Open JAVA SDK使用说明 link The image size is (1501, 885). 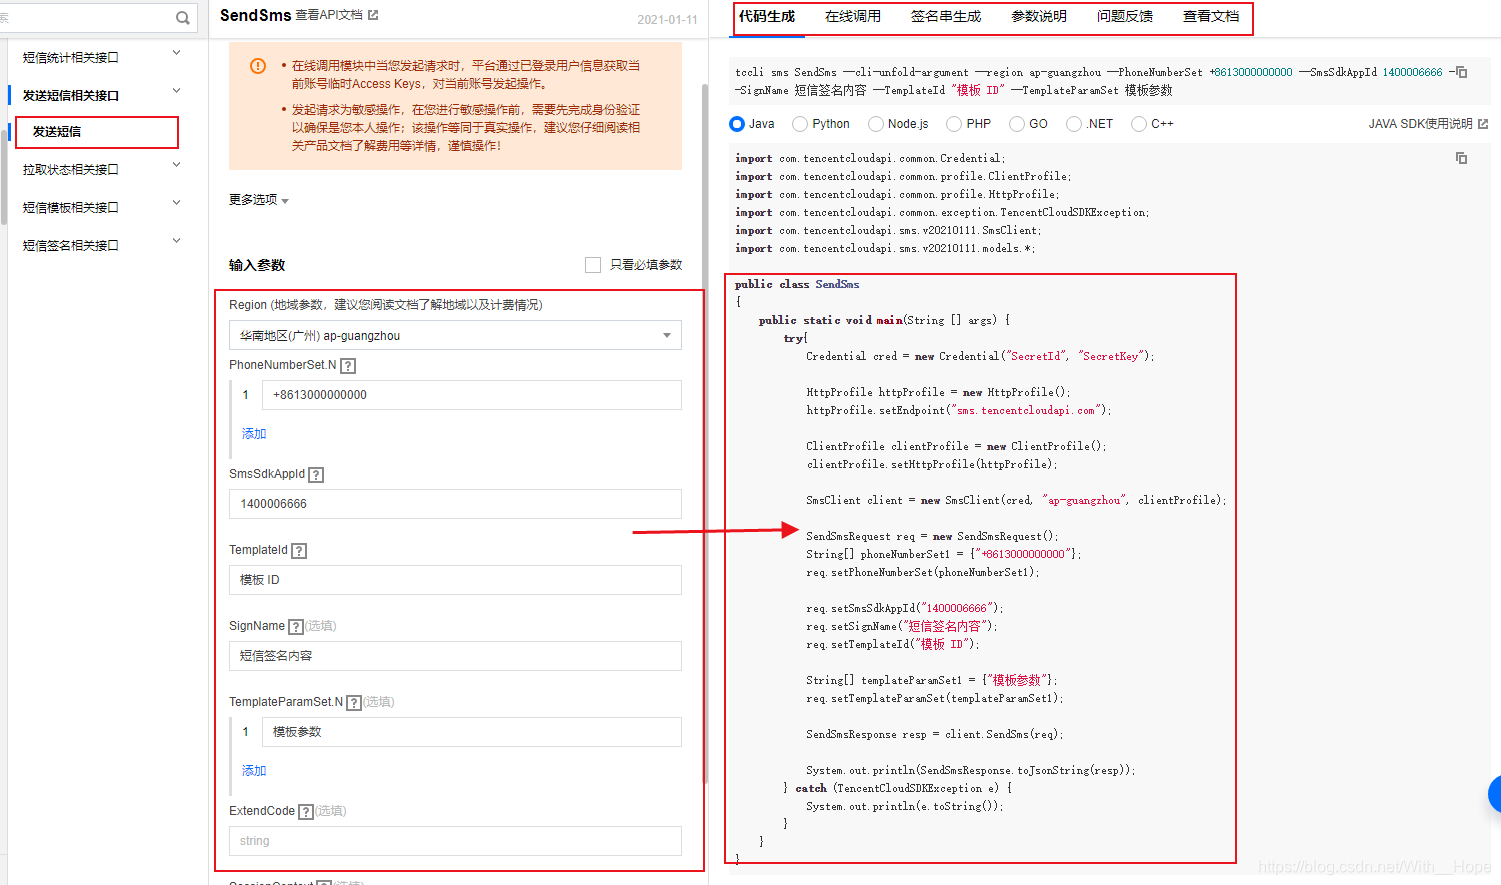(1420, 124)
